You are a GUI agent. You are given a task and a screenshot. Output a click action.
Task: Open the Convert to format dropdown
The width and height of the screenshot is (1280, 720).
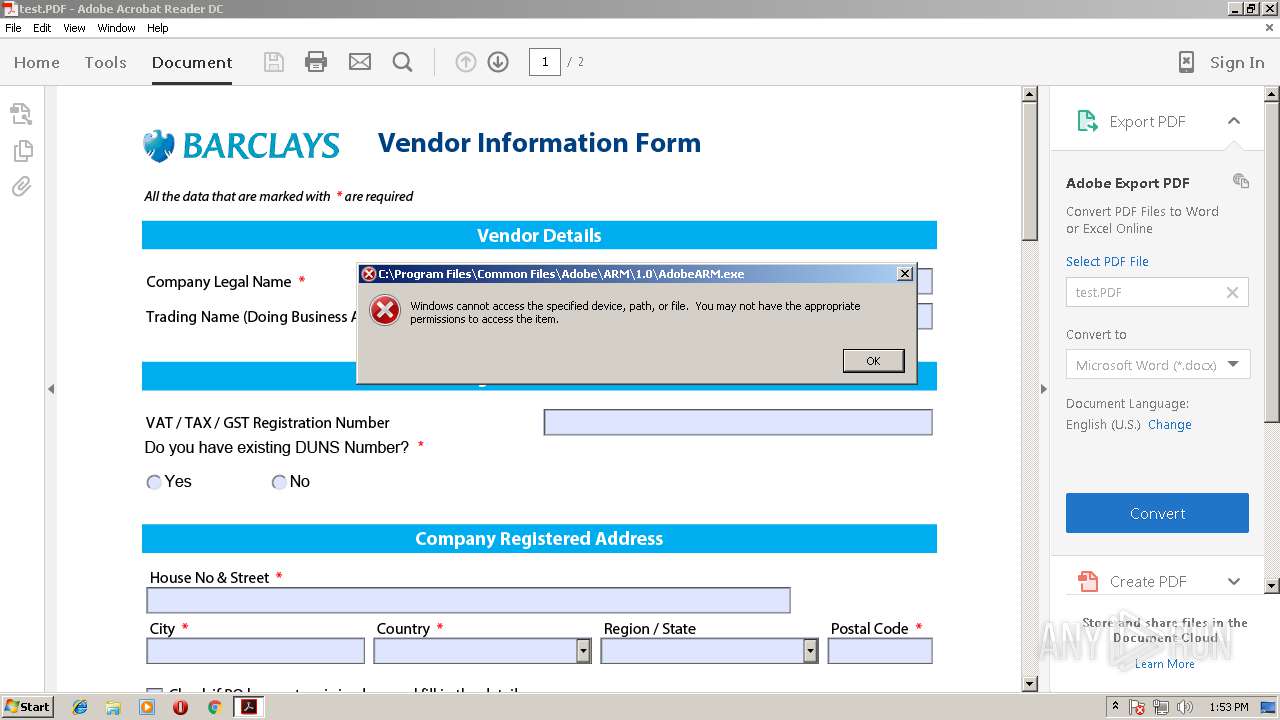[x=1233, y=365]
